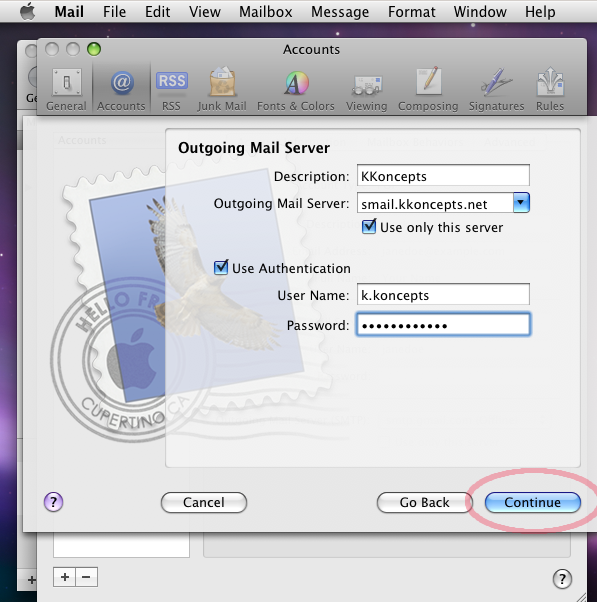Image resolution: width=597 pixels, height=602 pixels.
Task: Select the Accounts preferences icon
Action: pyautogui.click(x=121, y=90)
